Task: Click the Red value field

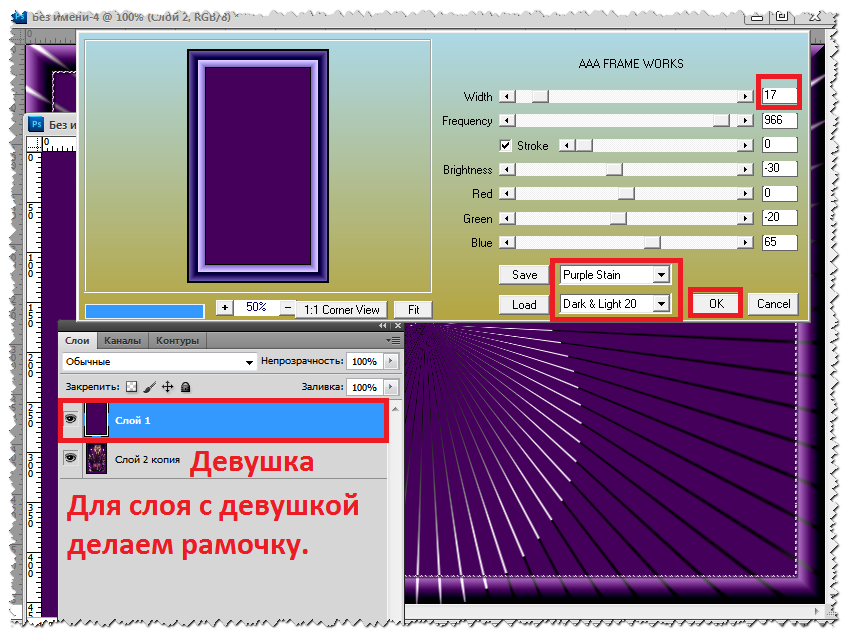Action: point(779,193)
